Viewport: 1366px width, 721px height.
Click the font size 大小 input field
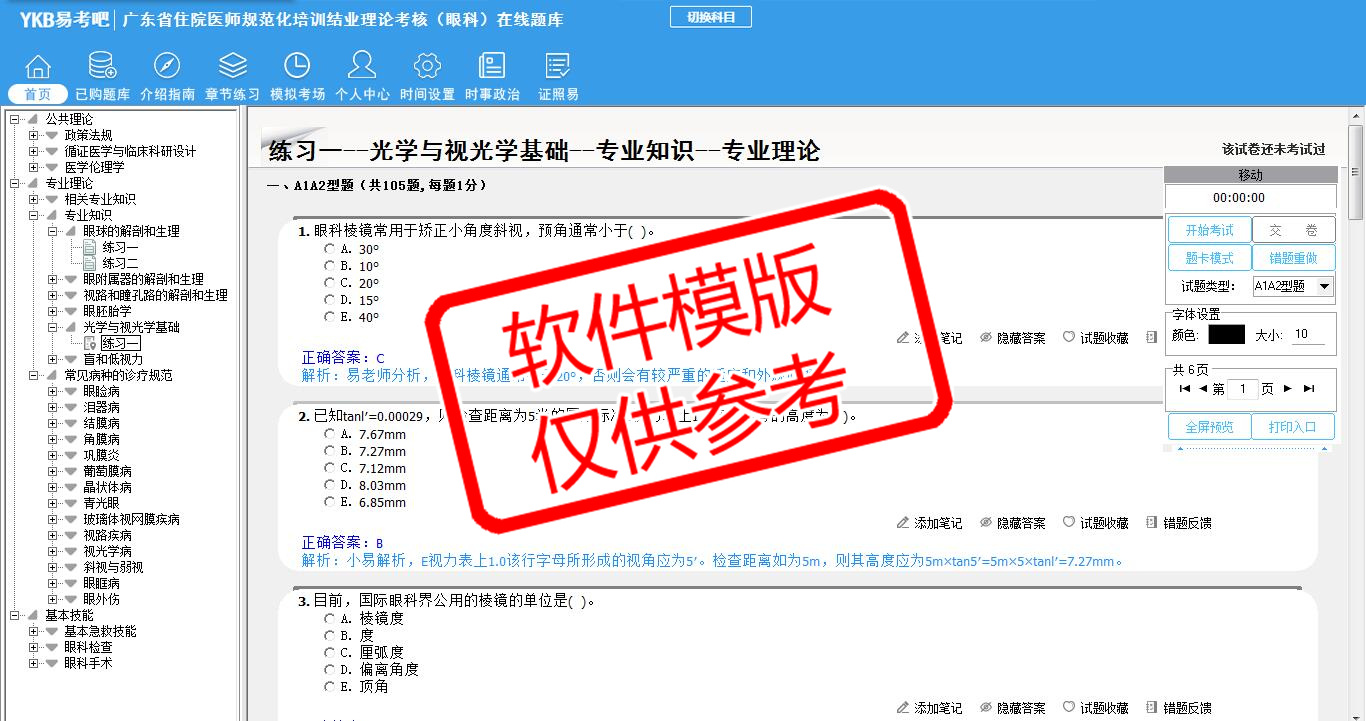(x=1307, y=335)
